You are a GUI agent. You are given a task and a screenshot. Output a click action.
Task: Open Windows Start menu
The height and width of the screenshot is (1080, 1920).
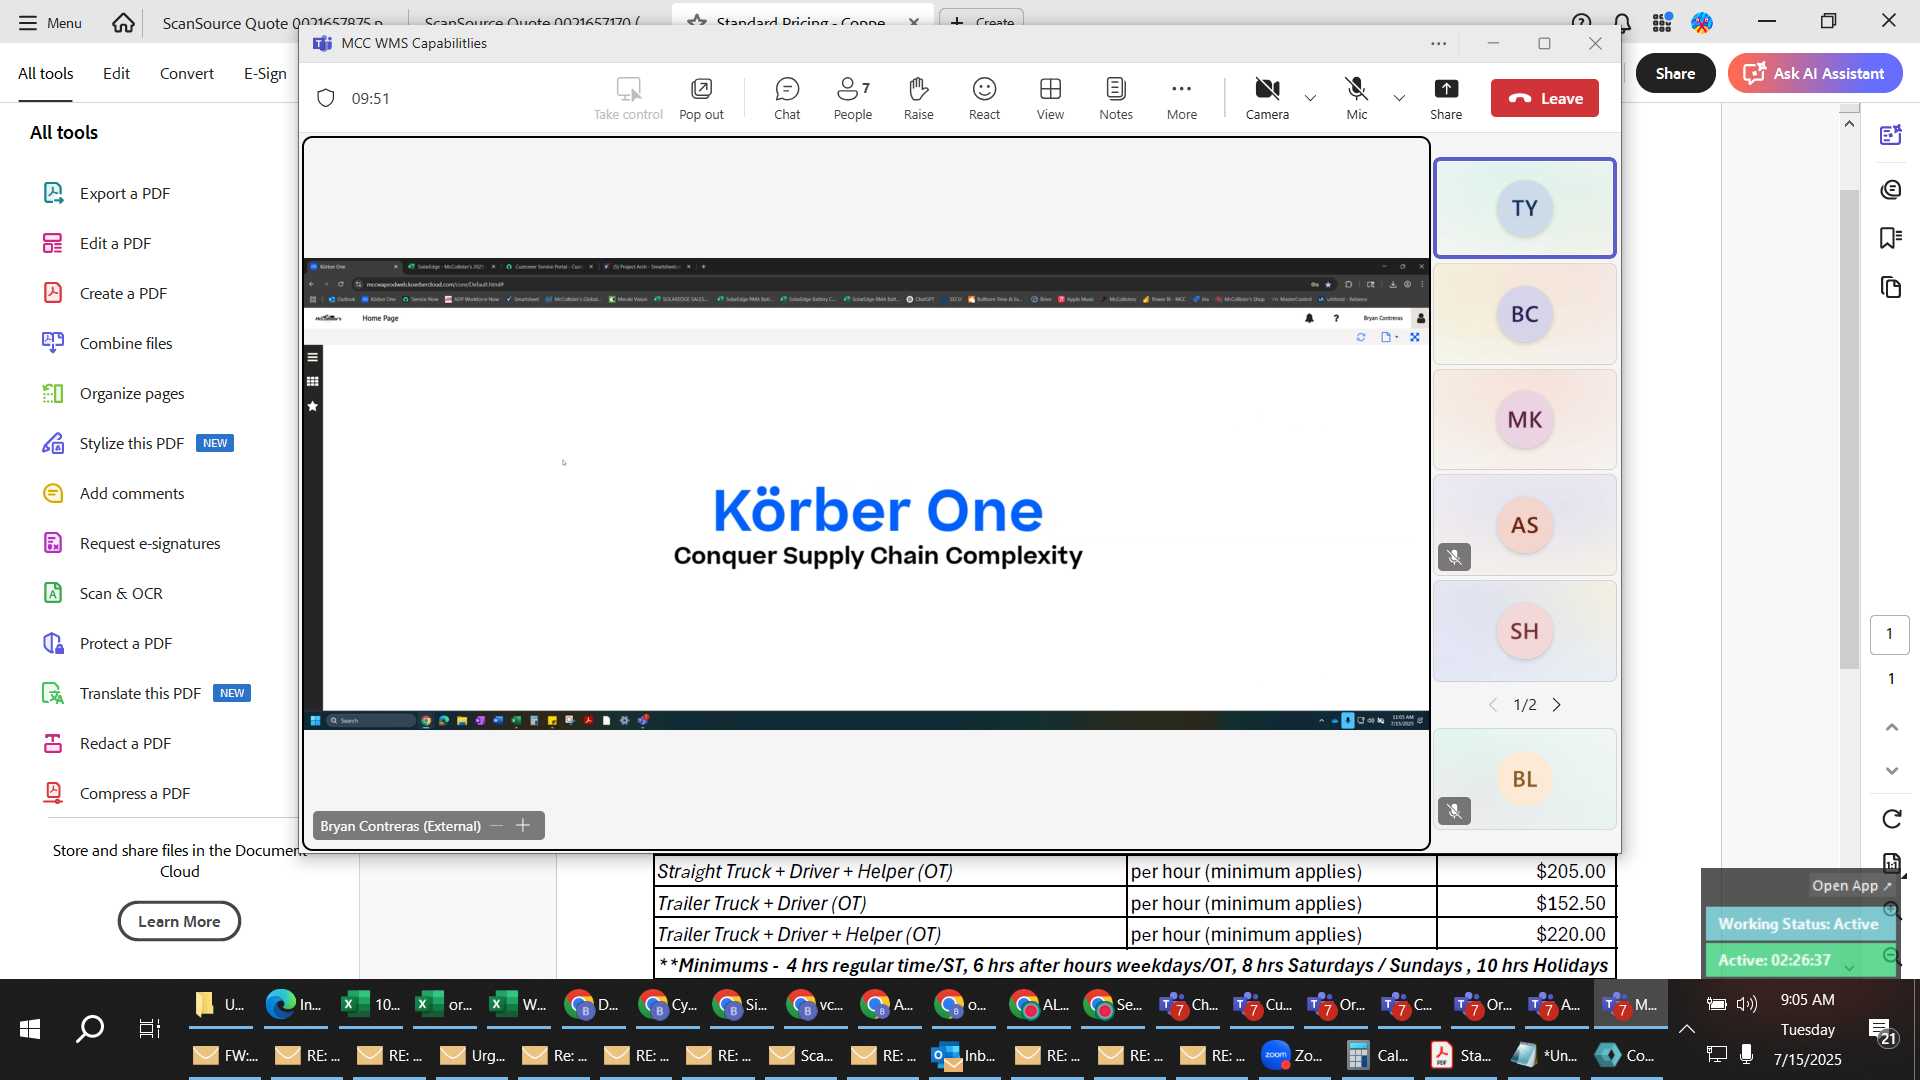click(30, 1028)
